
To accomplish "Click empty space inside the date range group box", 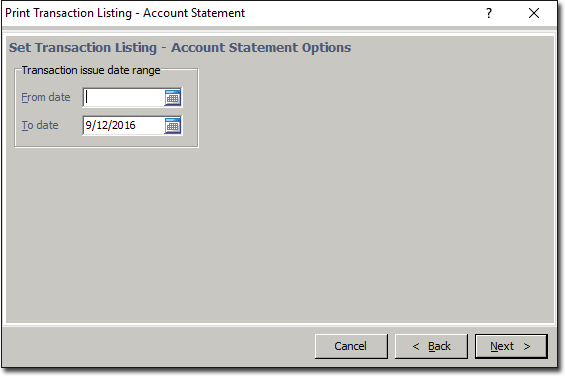I will tap(108, 140).
